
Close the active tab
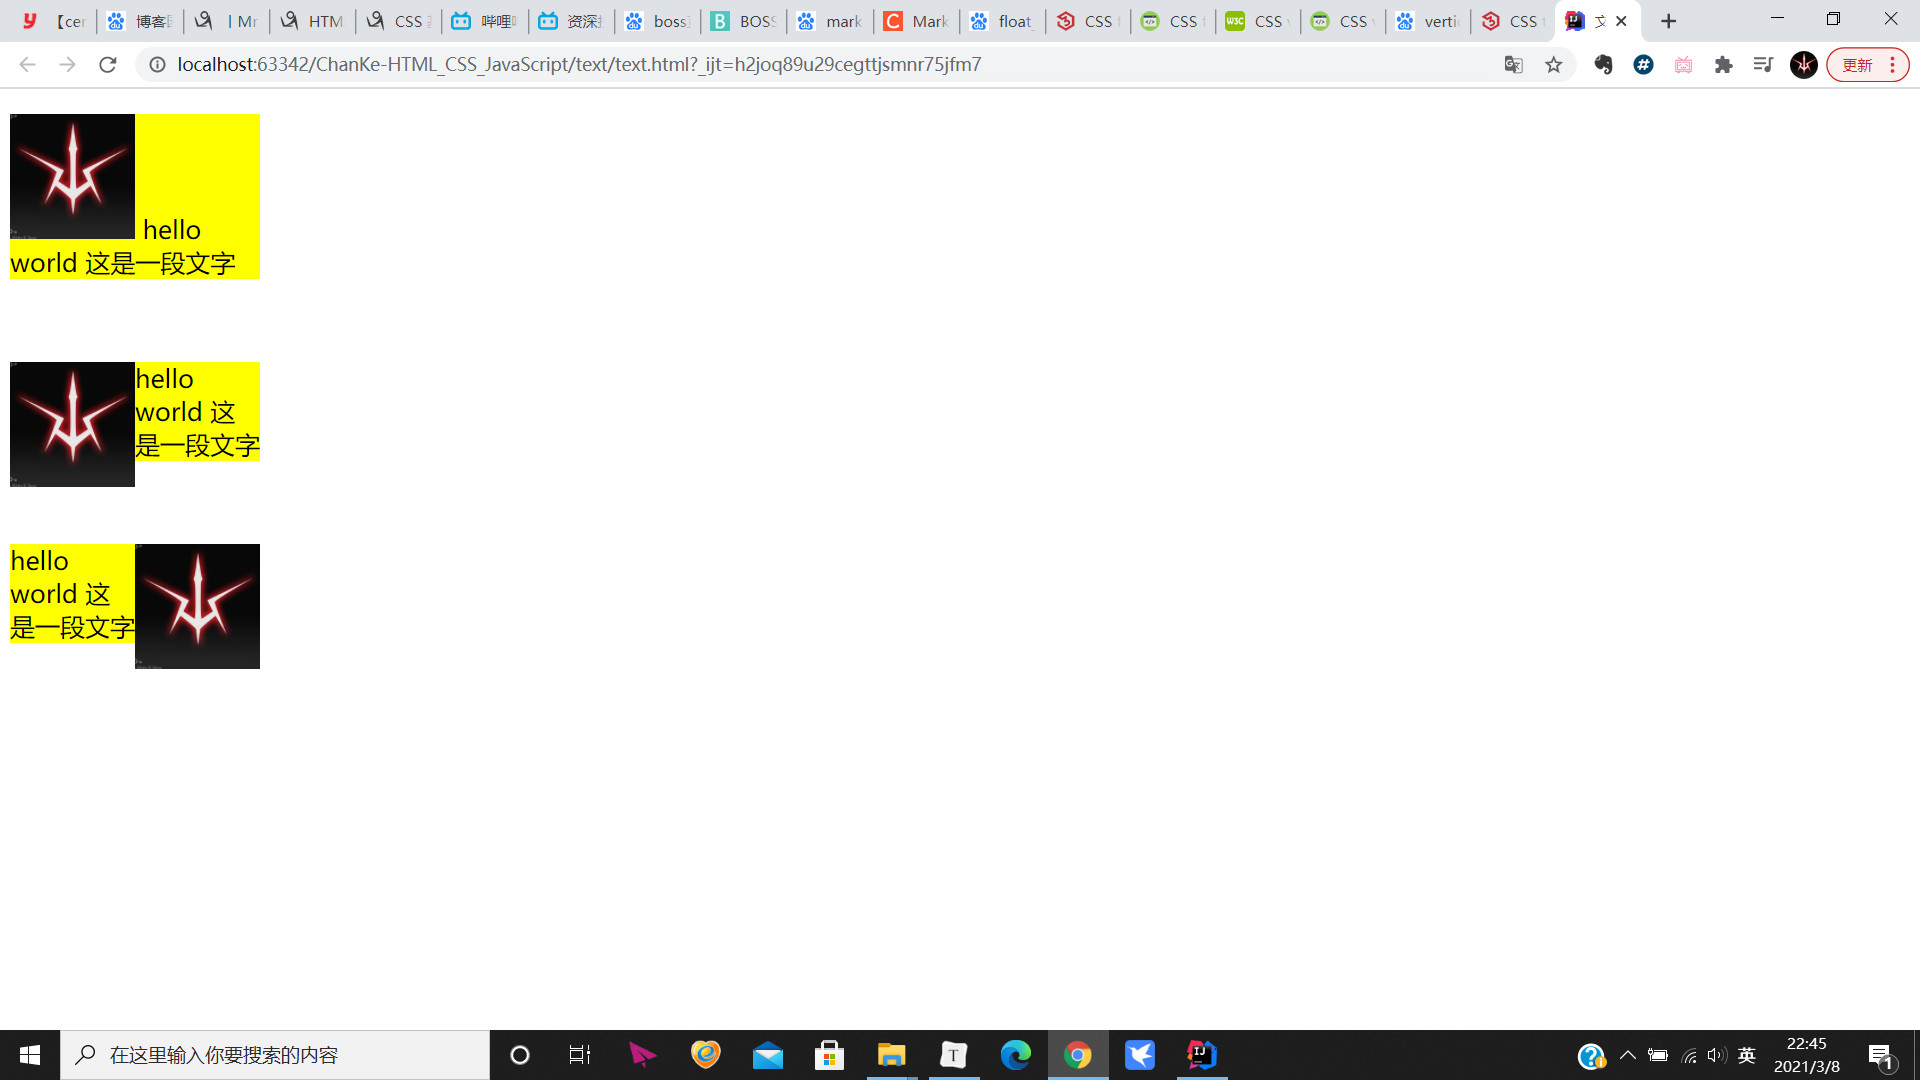[1621, 21]
